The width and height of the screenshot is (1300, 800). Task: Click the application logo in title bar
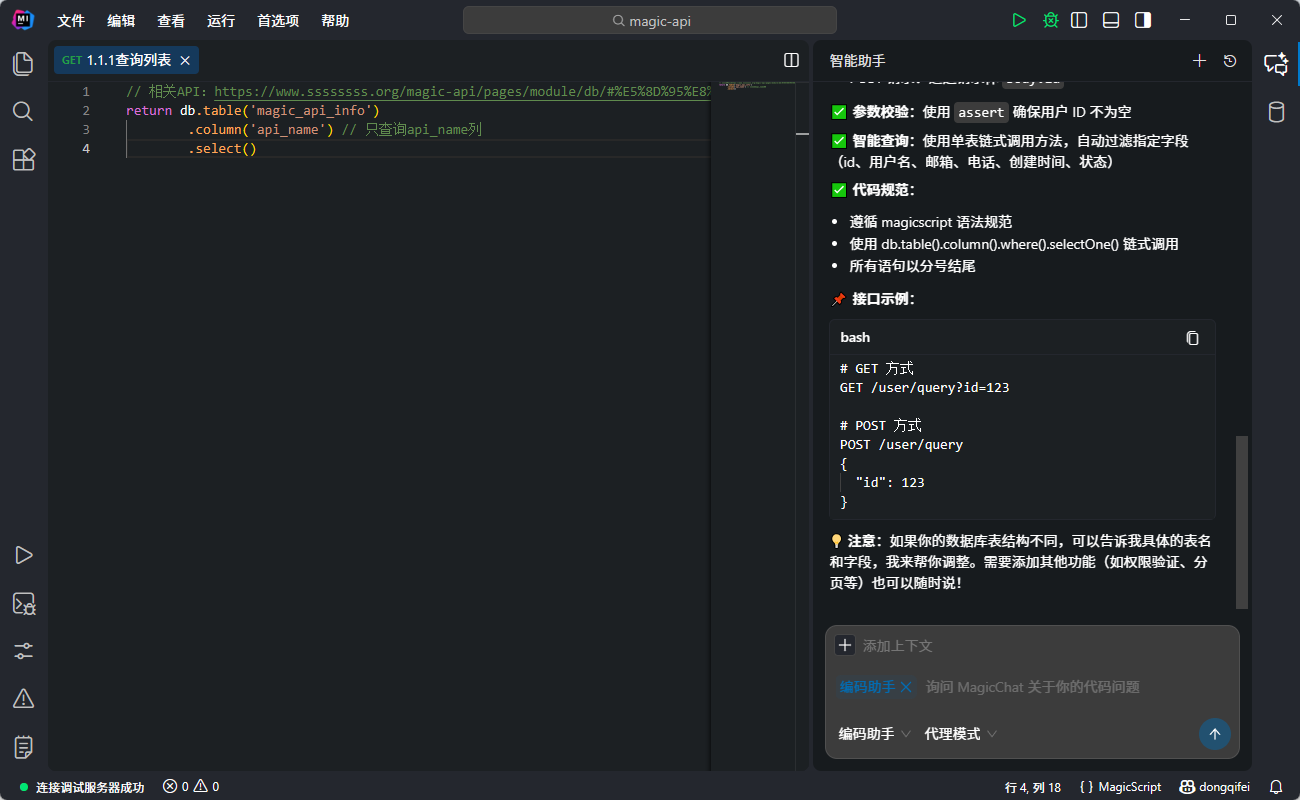click(22, 20)
